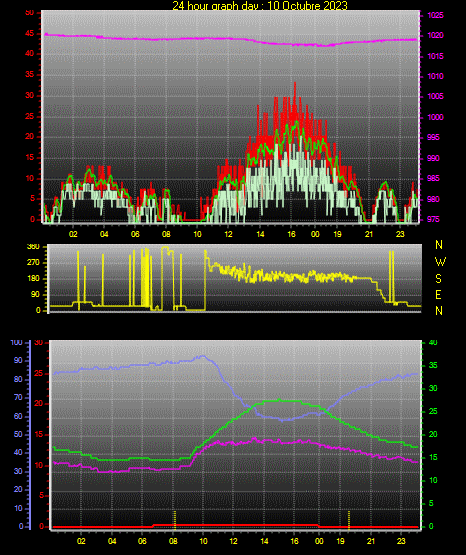Click the magenta pressure line's lowest dip
Image resolution: width=466 pixels, height=555 pixels.
coord(324,45)
